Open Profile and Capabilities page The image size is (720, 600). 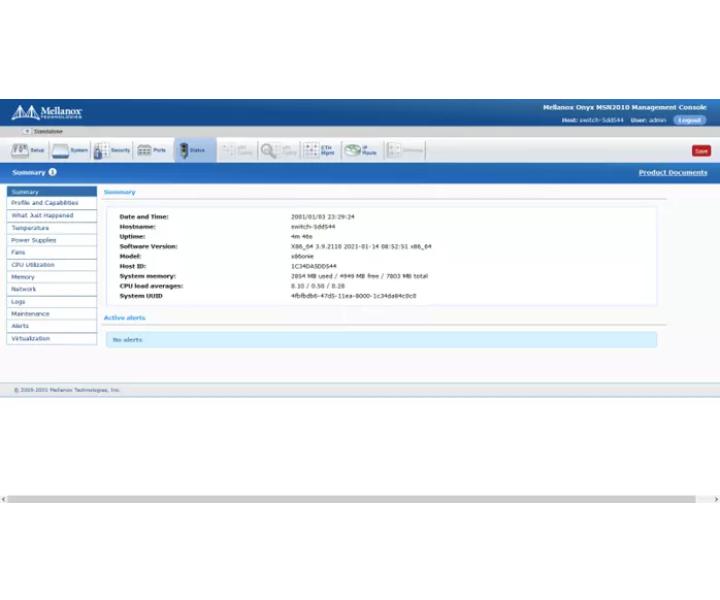coord(51,203)
